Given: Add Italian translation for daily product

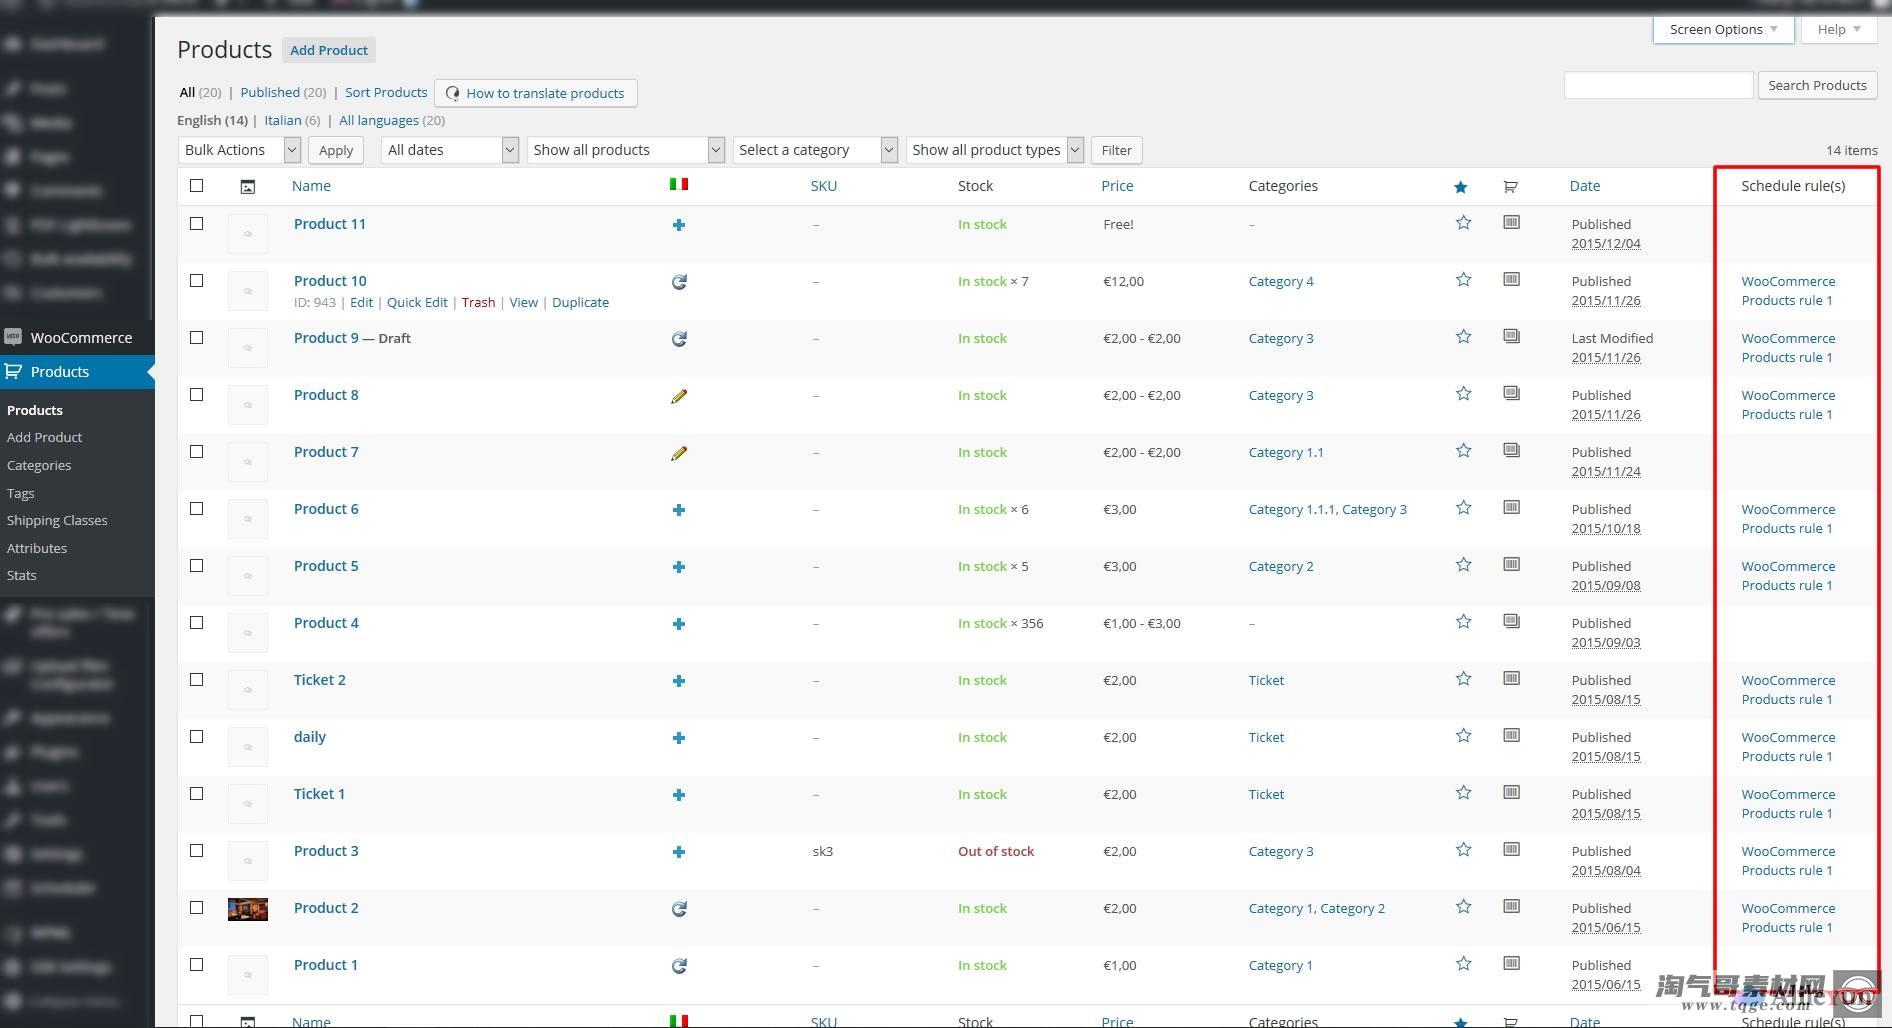Looking at the screenshot, I should [679, 738].
